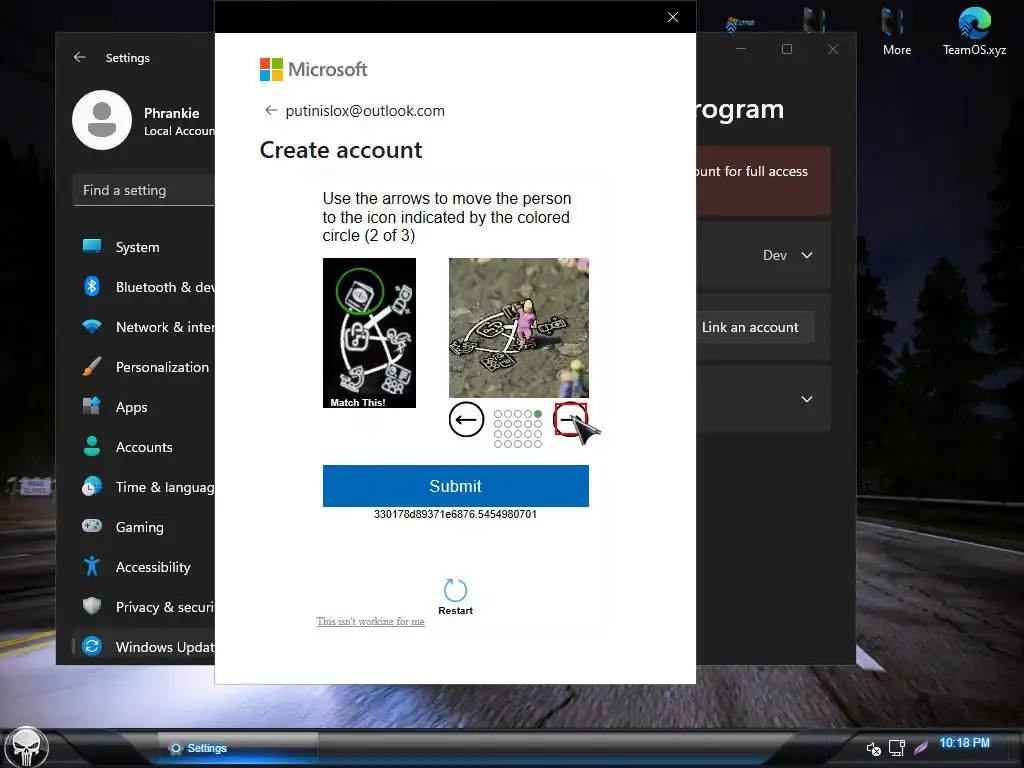The height and width of the screenshot is (768, 1024).
Task: Click the Restart circular arrow icon
Action: [x=455, y=590]
